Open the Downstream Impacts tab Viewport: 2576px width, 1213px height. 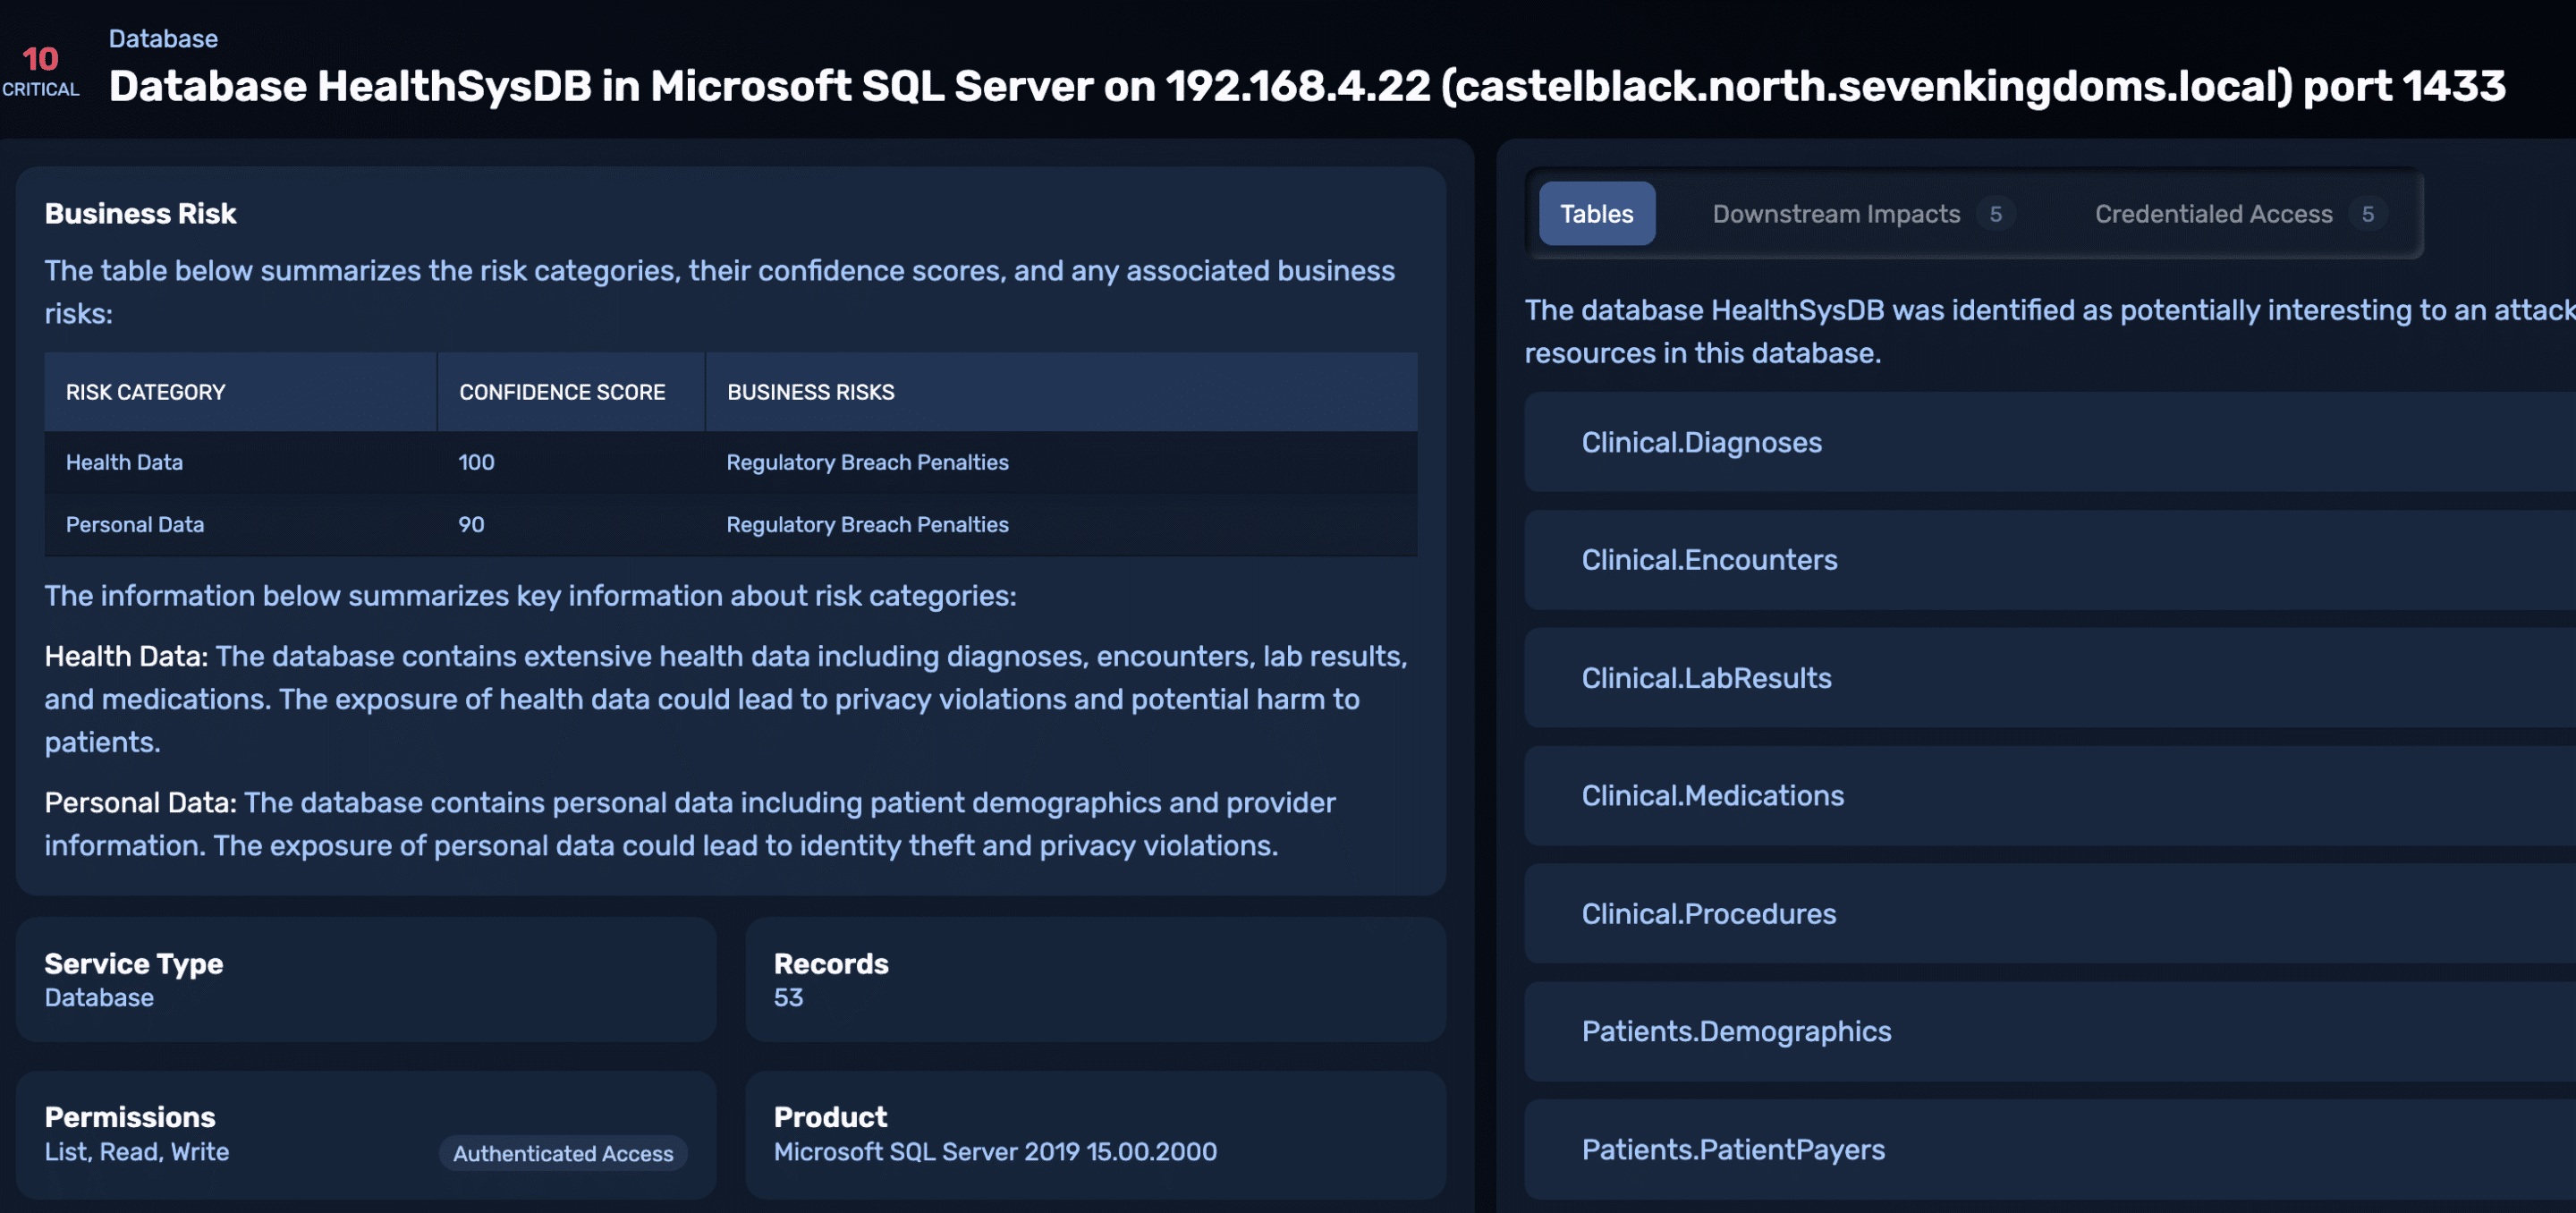[1835, 214]
